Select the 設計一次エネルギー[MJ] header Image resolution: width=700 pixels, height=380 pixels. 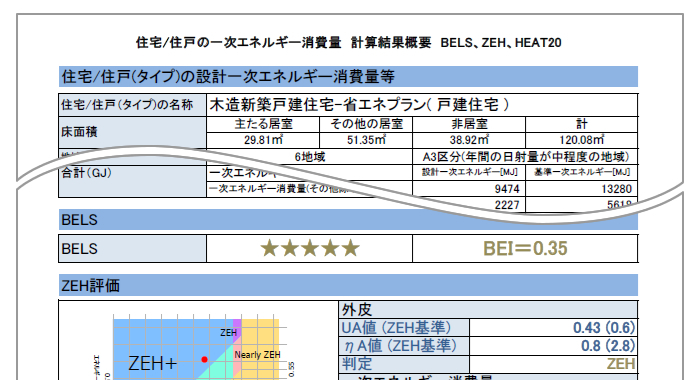click(x=469, y=172)
